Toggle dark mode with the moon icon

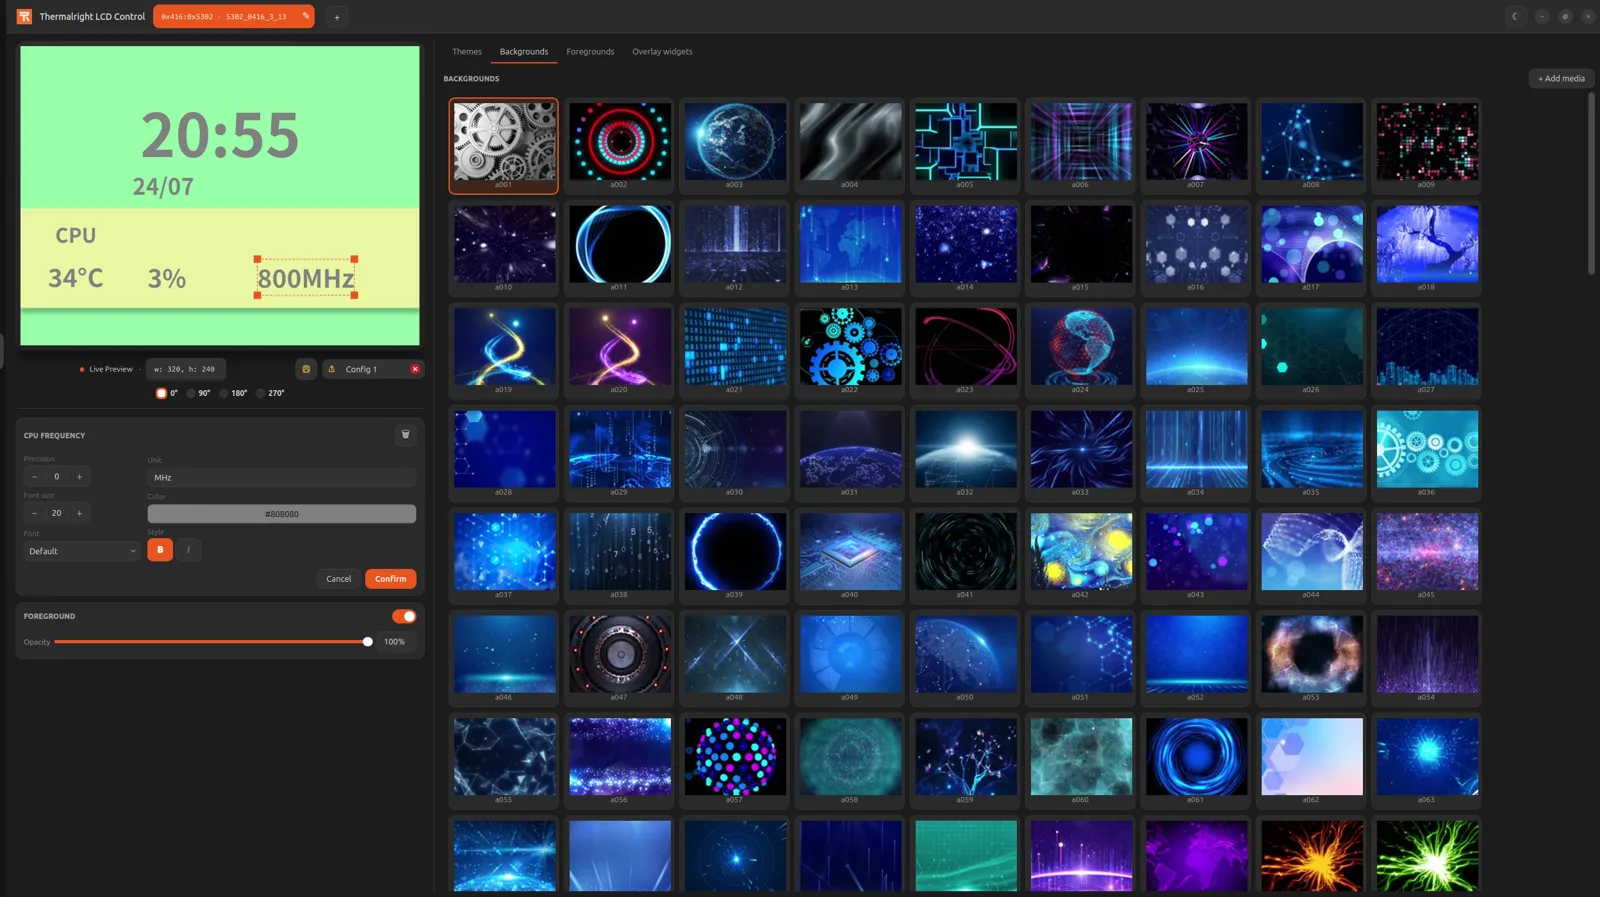[1515, 16]
